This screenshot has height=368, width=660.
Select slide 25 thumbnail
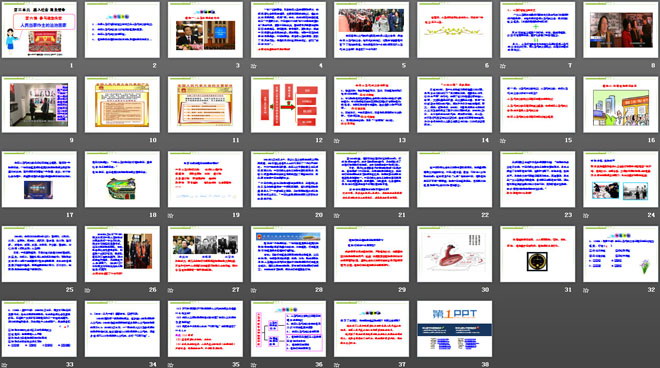pos(39,254)
